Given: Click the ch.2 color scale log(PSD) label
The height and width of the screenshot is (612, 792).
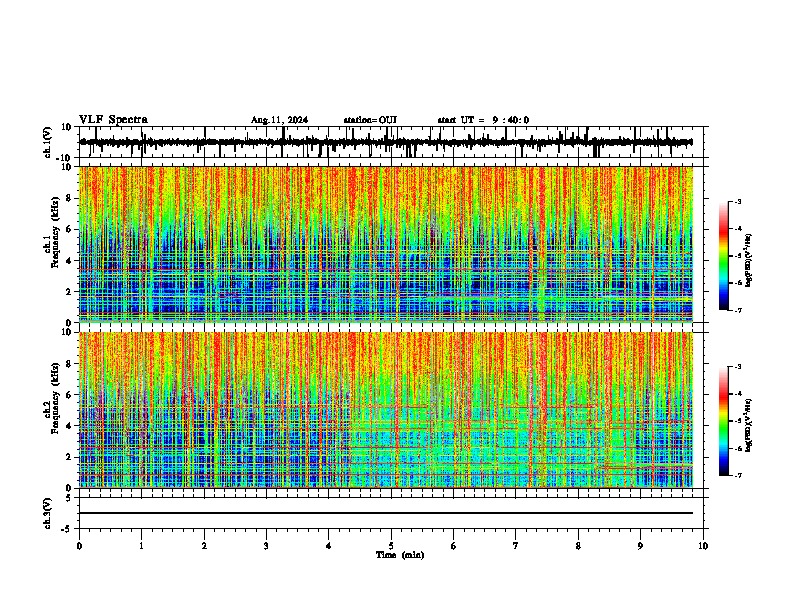Looking at the screenshot, I should point(749,426).
